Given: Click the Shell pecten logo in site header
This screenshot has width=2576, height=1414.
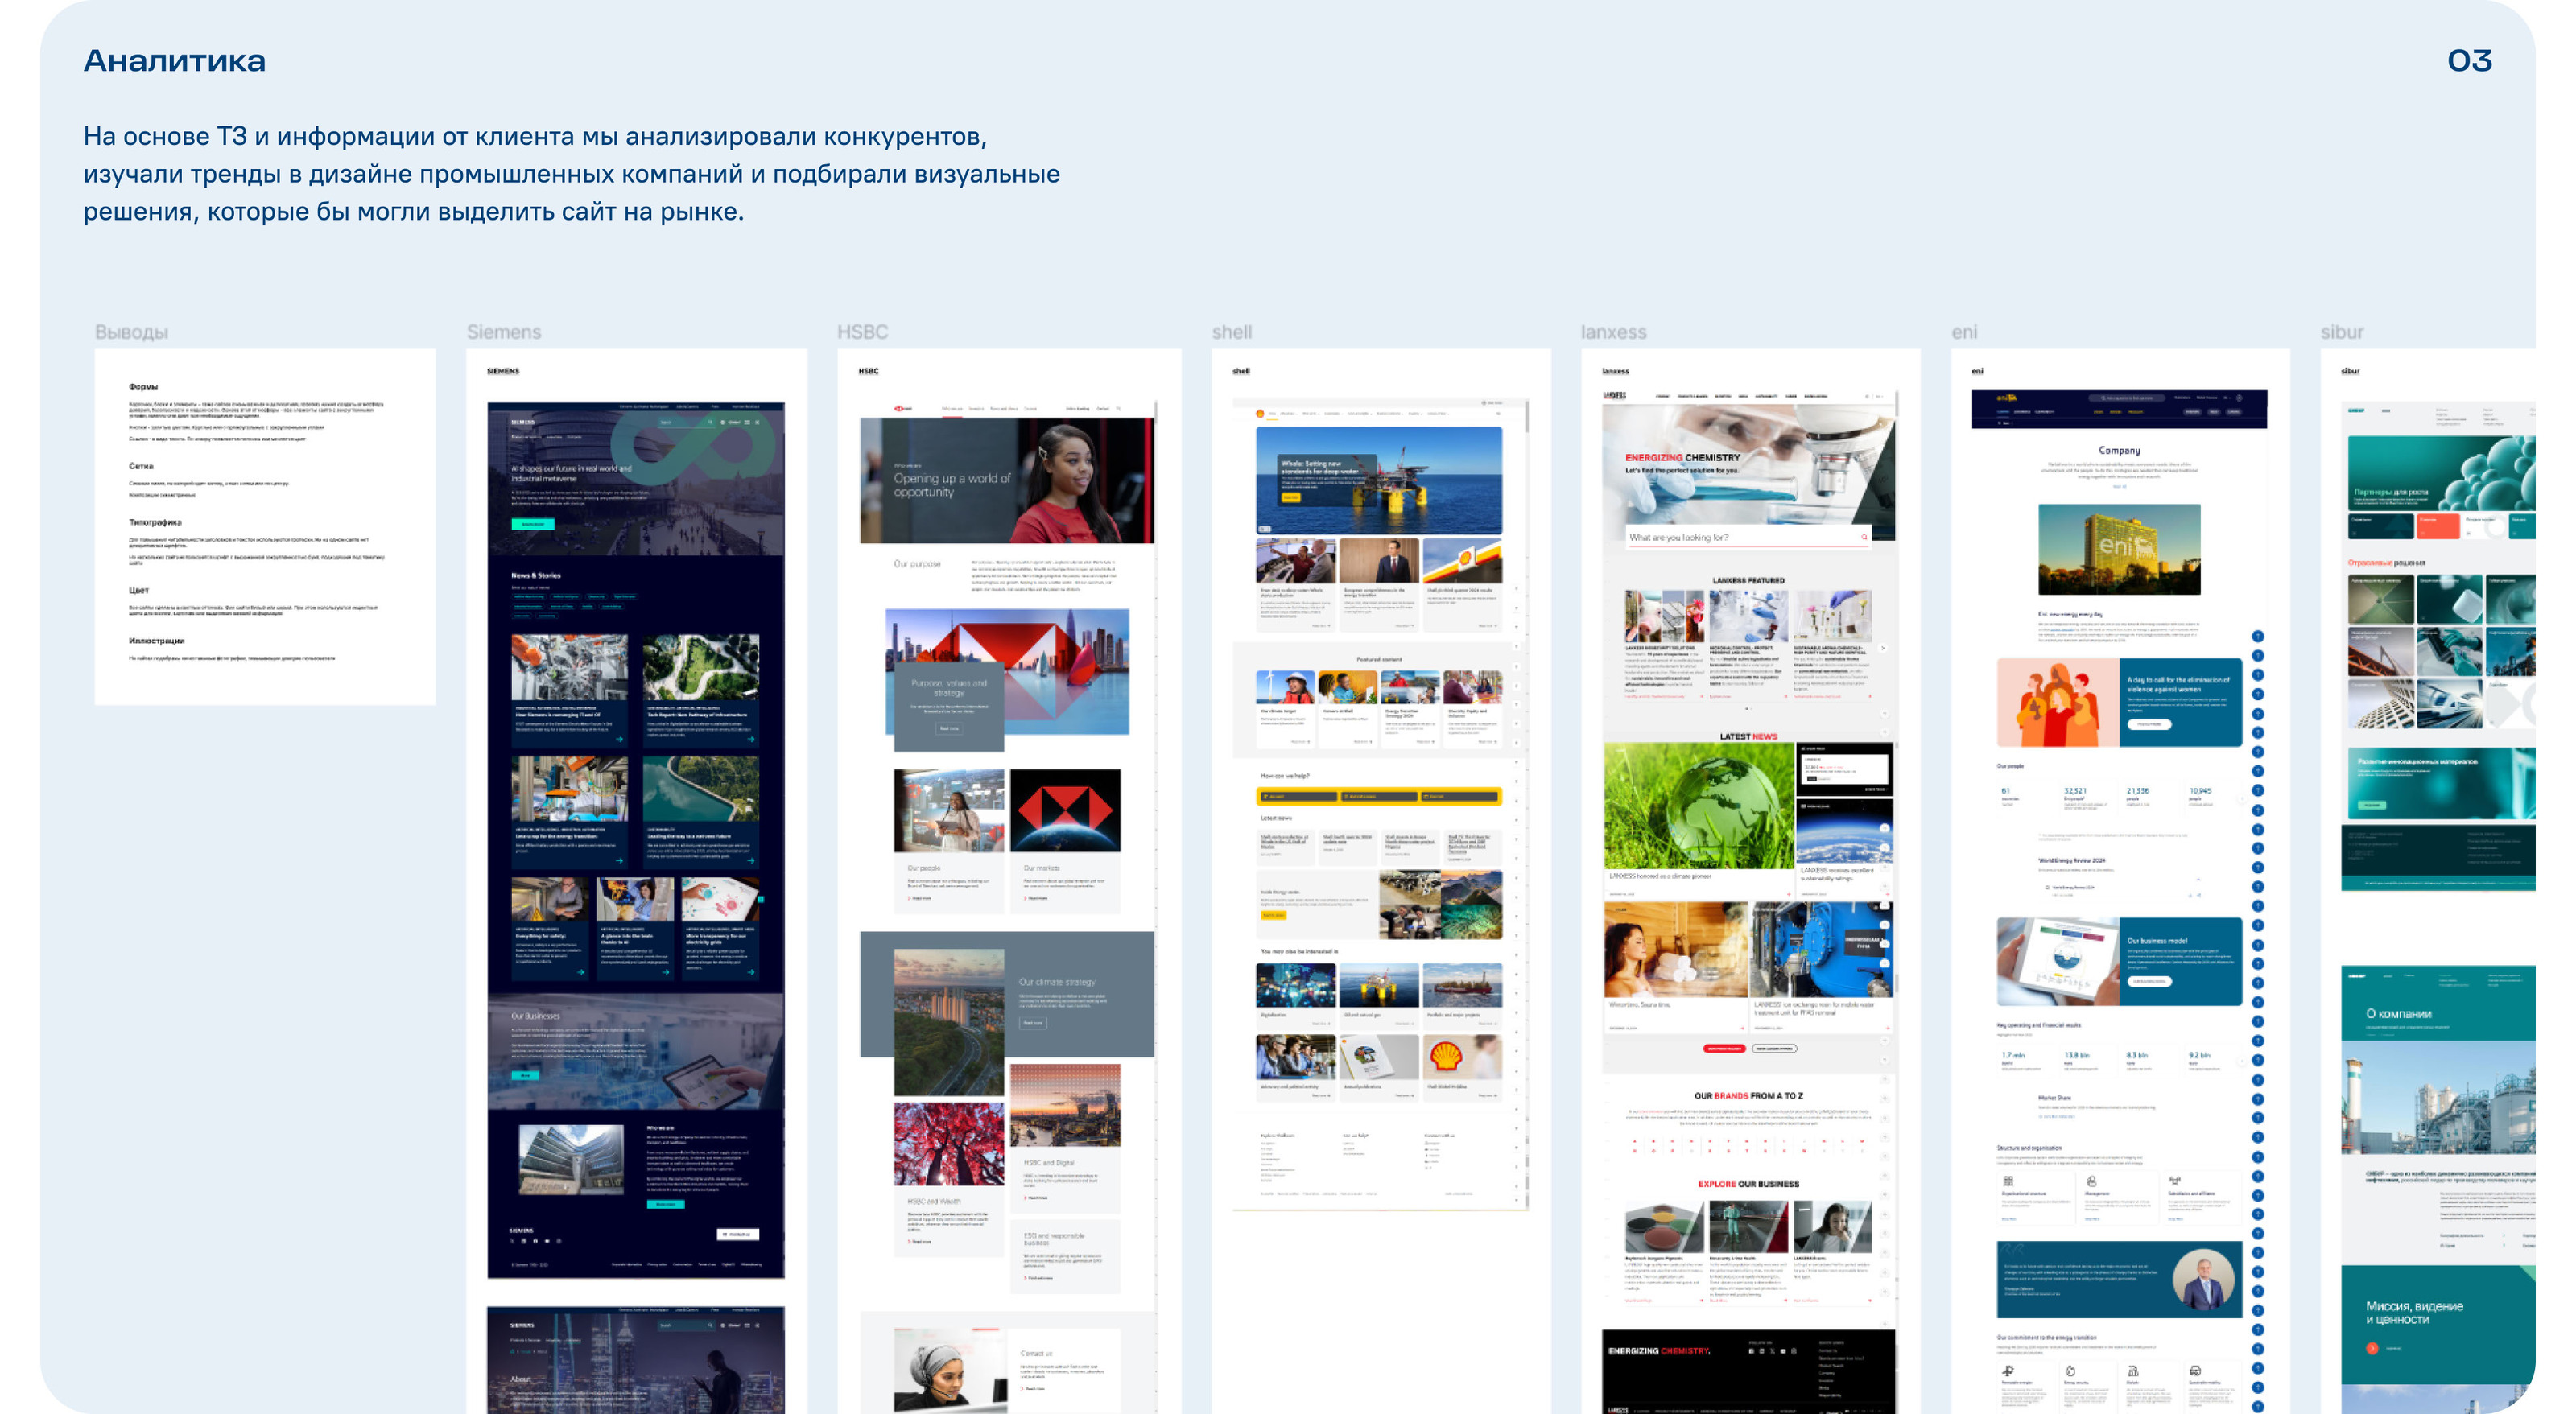Looking at the screenshot, I should [1260, 413].
